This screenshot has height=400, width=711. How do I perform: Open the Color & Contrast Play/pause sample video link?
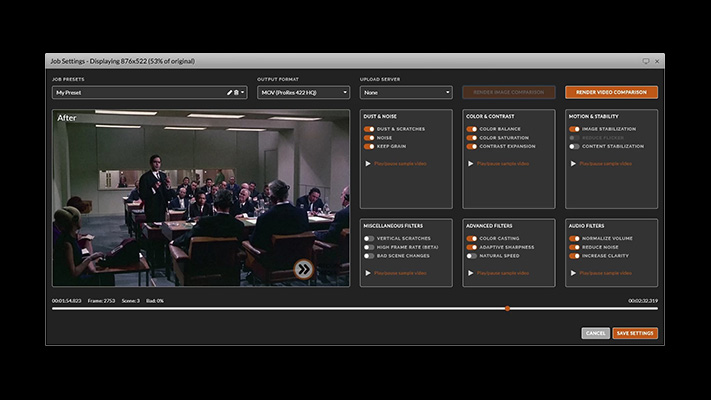coord(503,164)
